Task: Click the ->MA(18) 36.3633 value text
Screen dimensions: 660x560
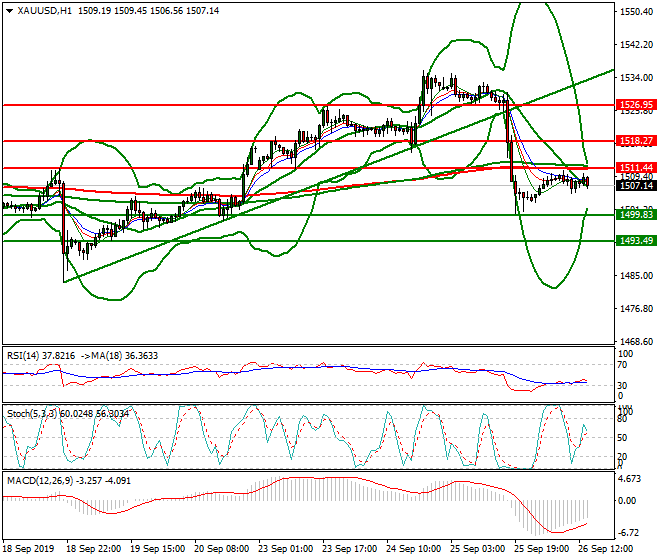Action: 120,356
